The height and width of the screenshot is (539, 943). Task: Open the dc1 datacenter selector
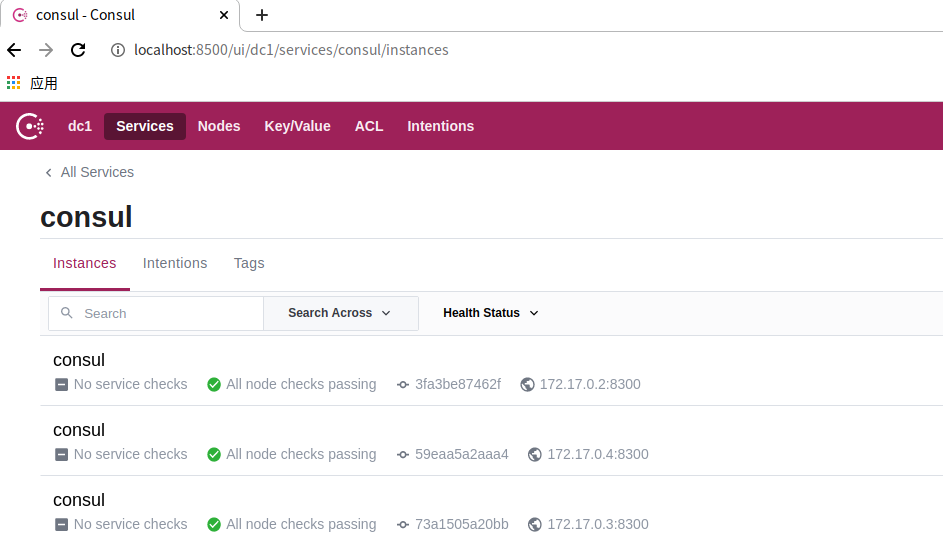point(80,126)
